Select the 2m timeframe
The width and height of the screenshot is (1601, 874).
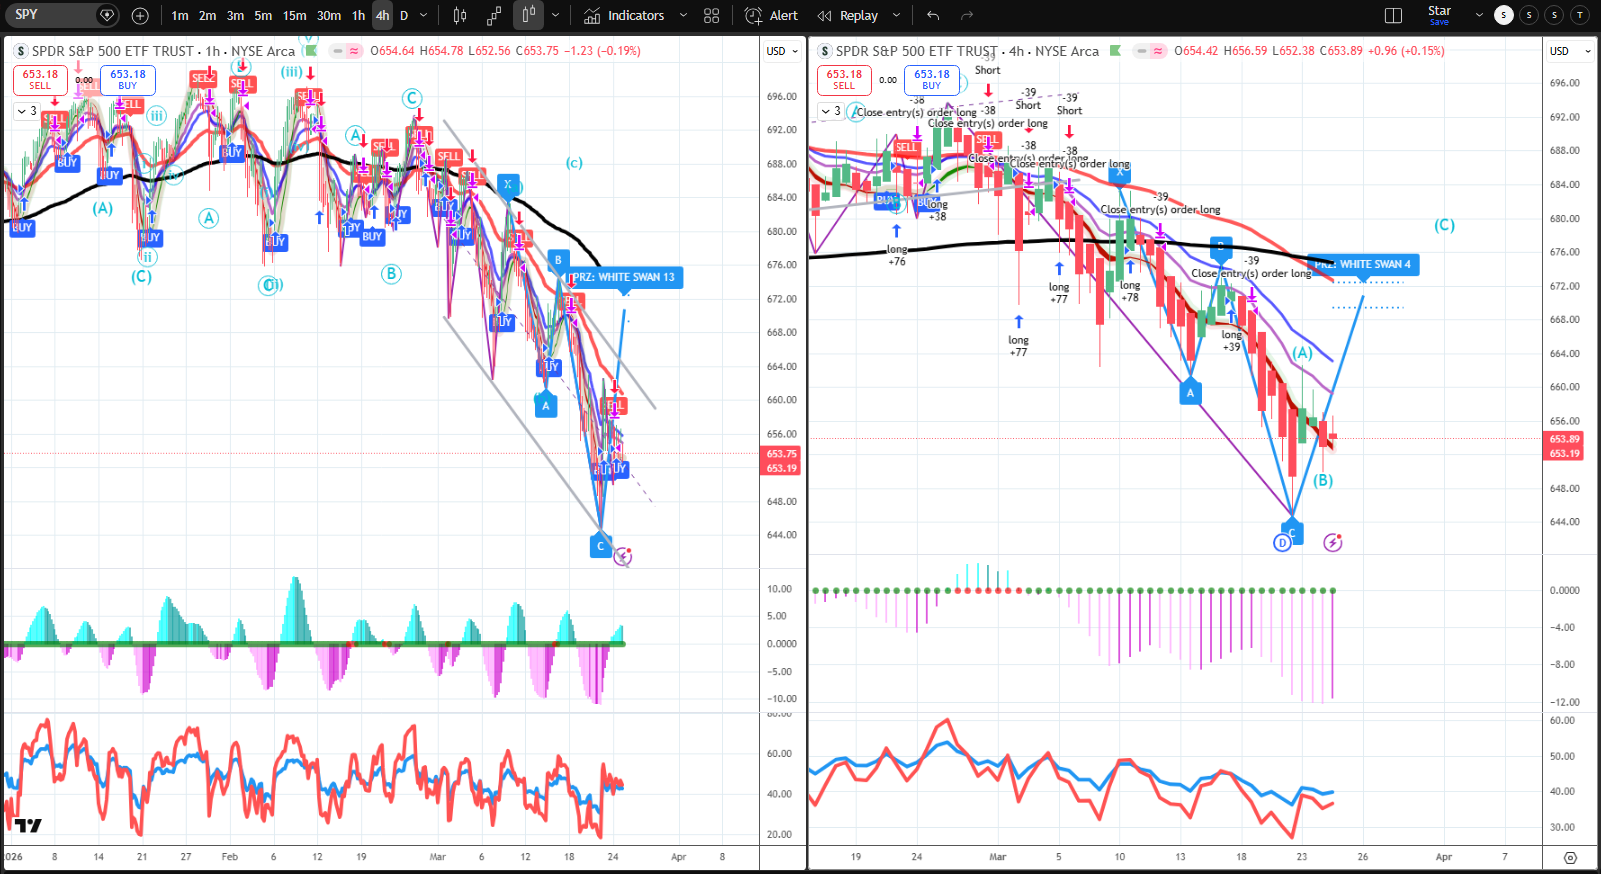click(x=207, y=15)
